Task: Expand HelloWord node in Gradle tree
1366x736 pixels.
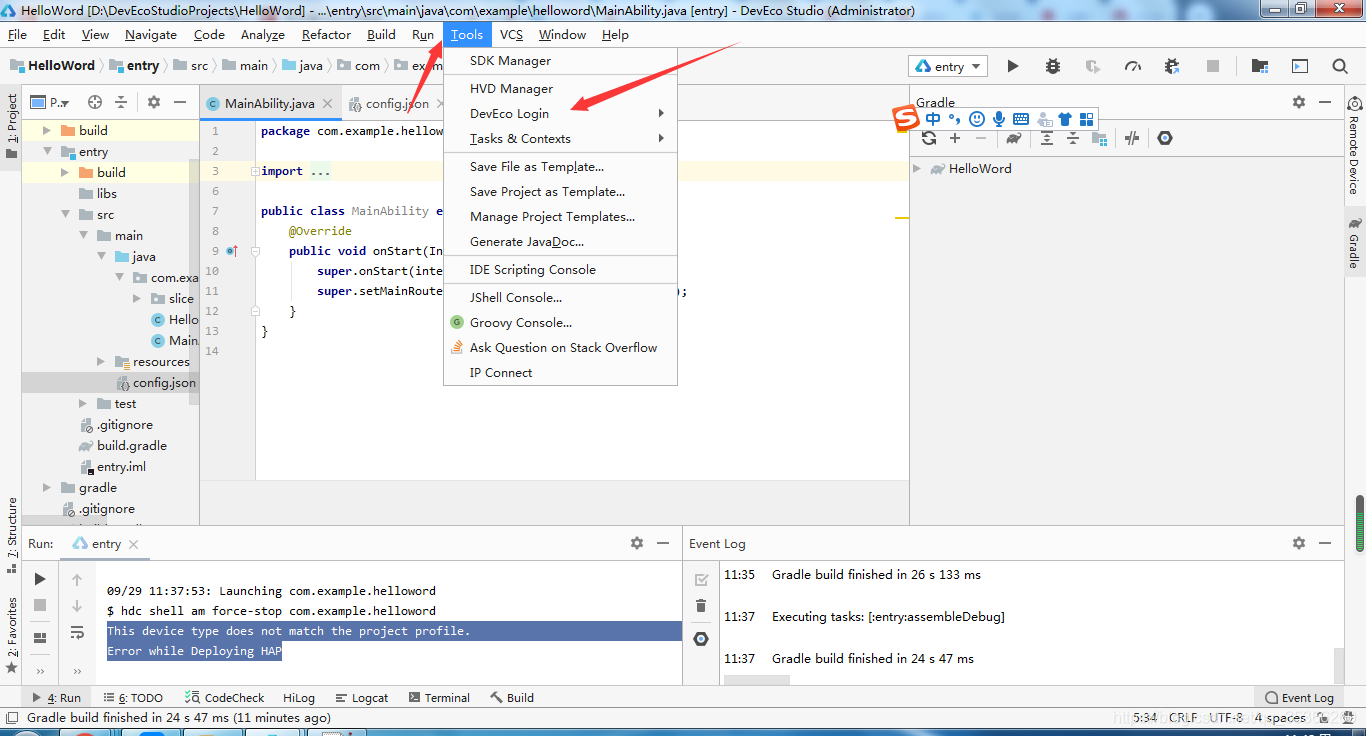Action: [x=917, y=169]
